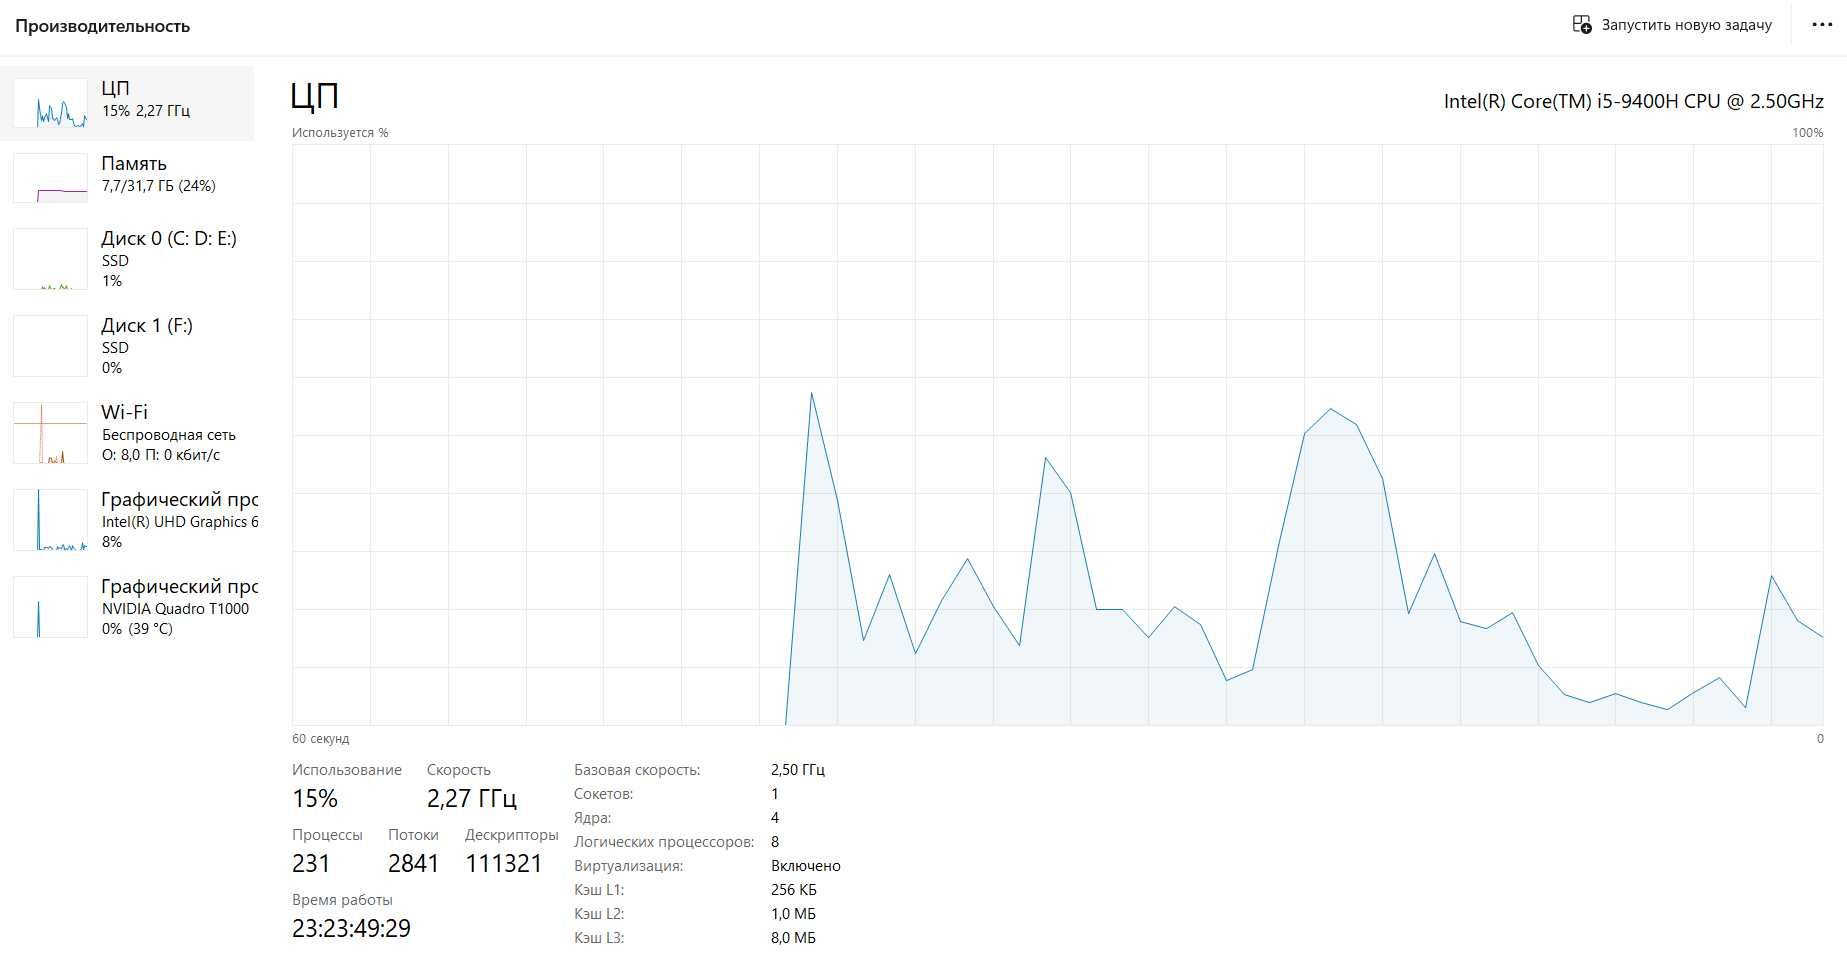Select Диск 1 (F:) entry
Screen dimensions: 1847x962
(127, 346)
